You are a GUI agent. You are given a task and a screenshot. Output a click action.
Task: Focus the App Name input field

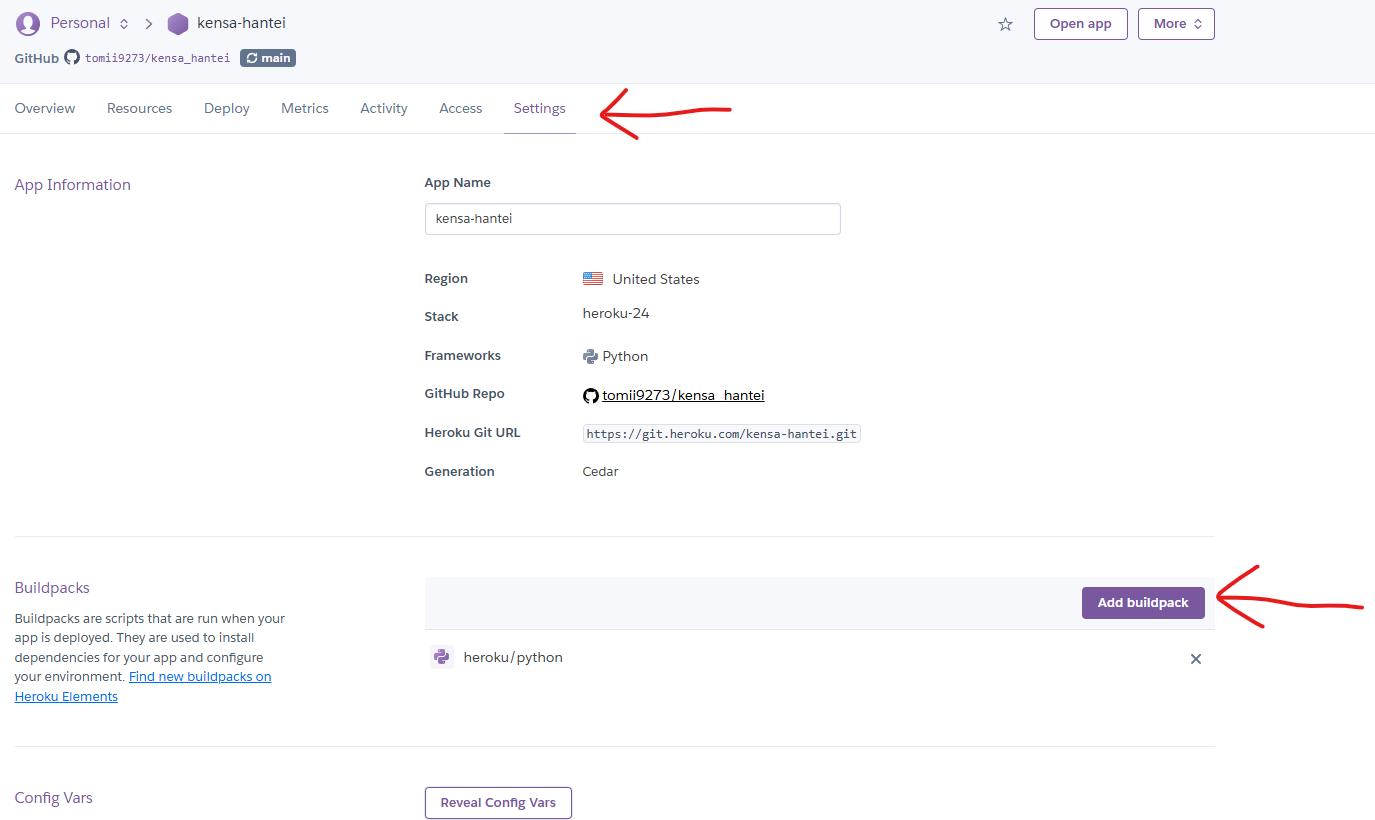(632, 219)
